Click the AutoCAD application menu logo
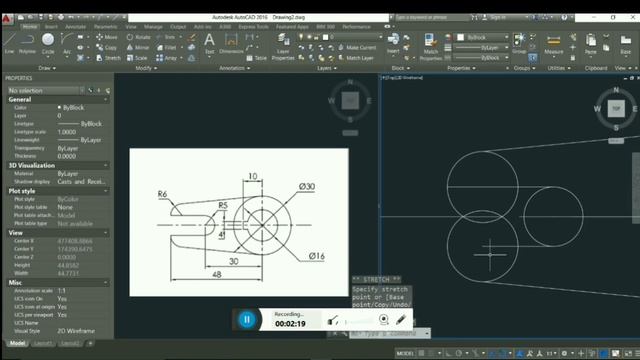 [7, 18]
